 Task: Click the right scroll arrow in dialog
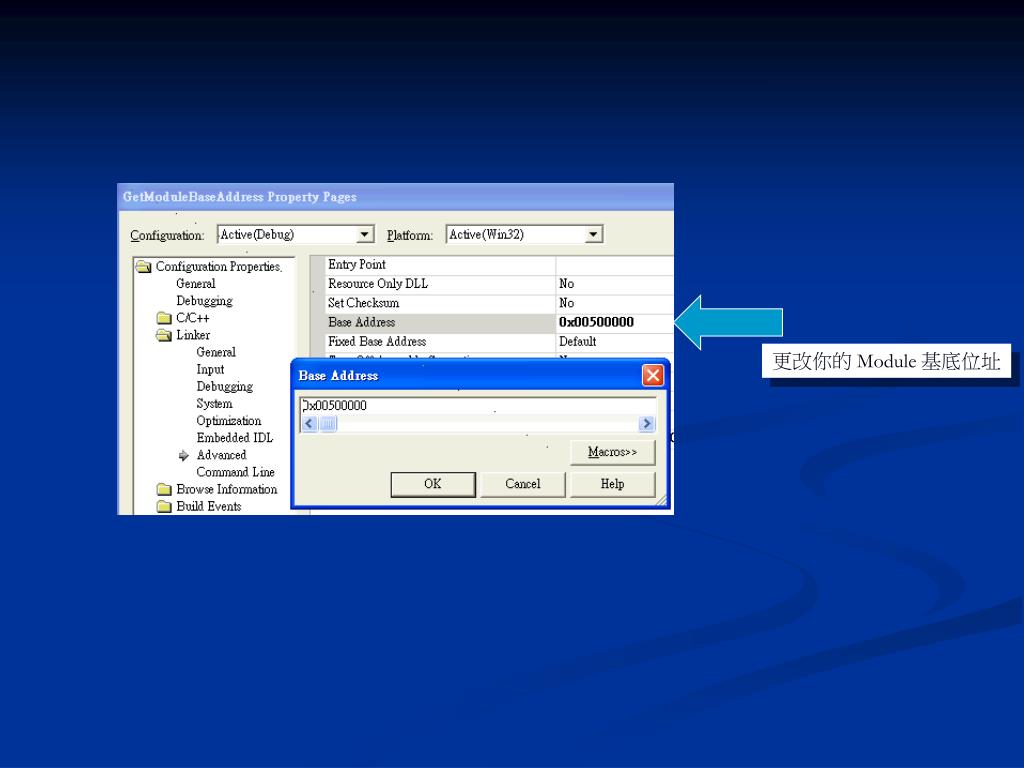pos(647,424)
